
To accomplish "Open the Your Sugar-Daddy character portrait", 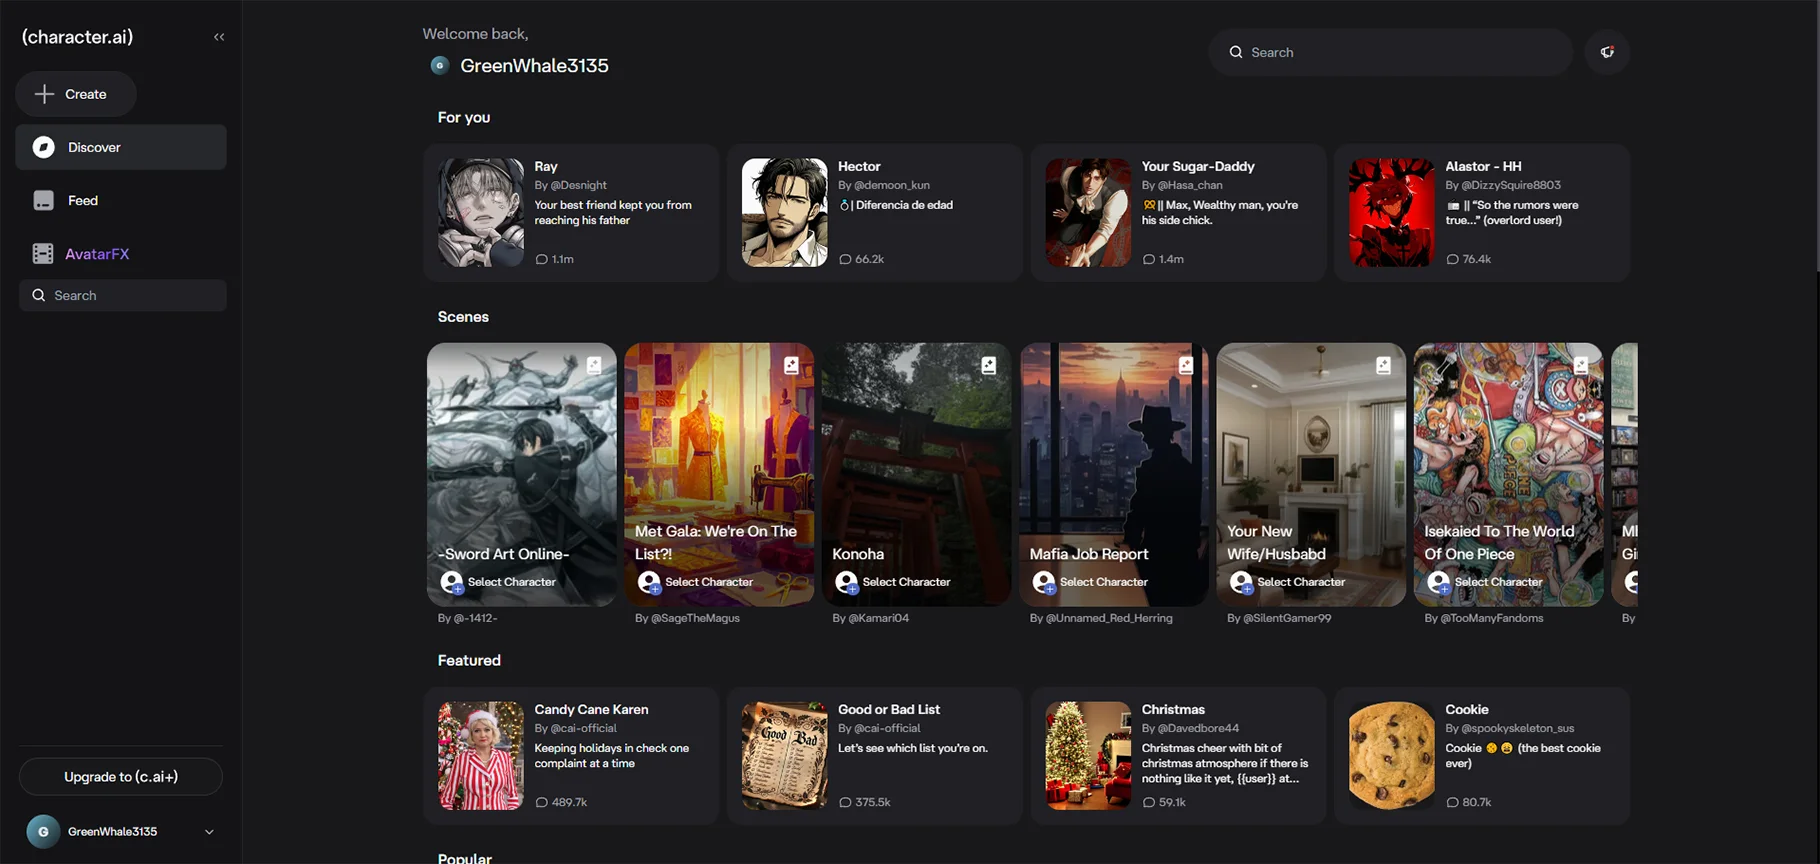I will pyautogui.click(x=1088, y=212).
